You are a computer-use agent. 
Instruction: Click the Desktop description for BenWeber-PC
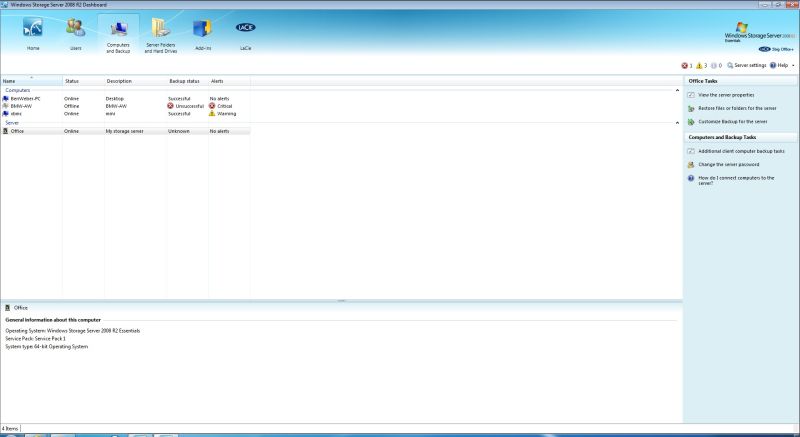click(x=114, y=98)
